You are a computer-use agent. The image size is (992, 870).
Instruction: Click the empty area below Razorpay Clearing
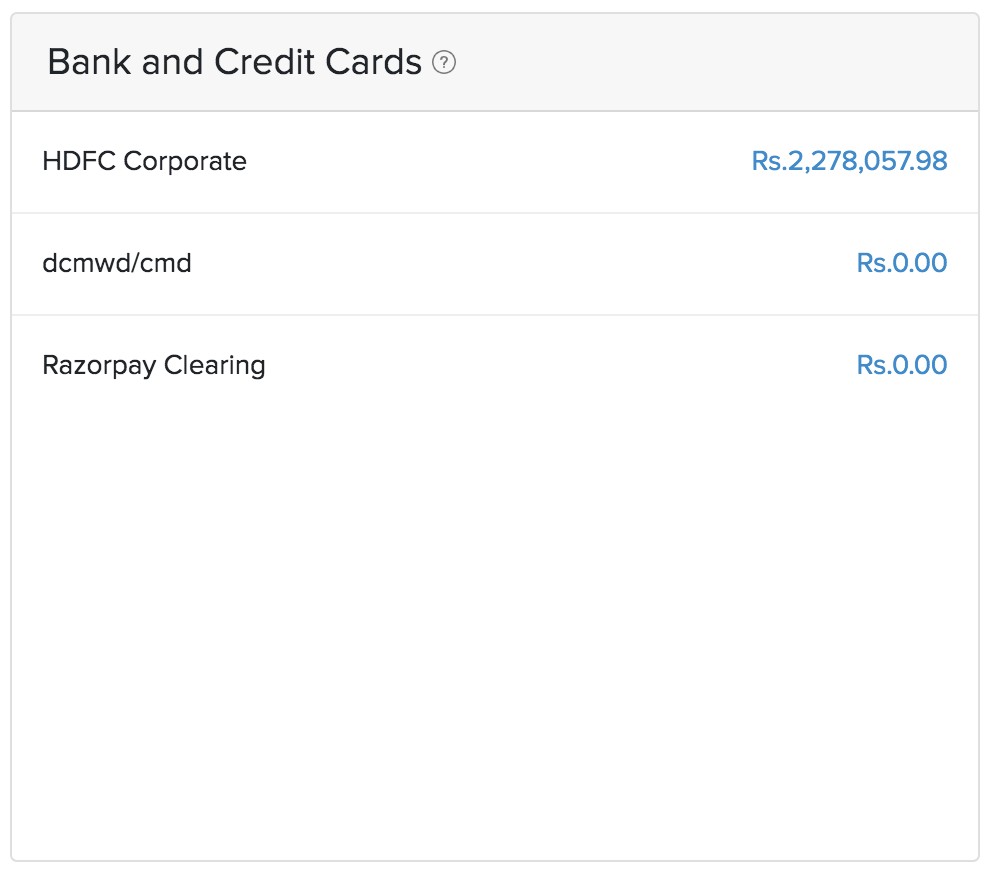(x=495, y=560)
